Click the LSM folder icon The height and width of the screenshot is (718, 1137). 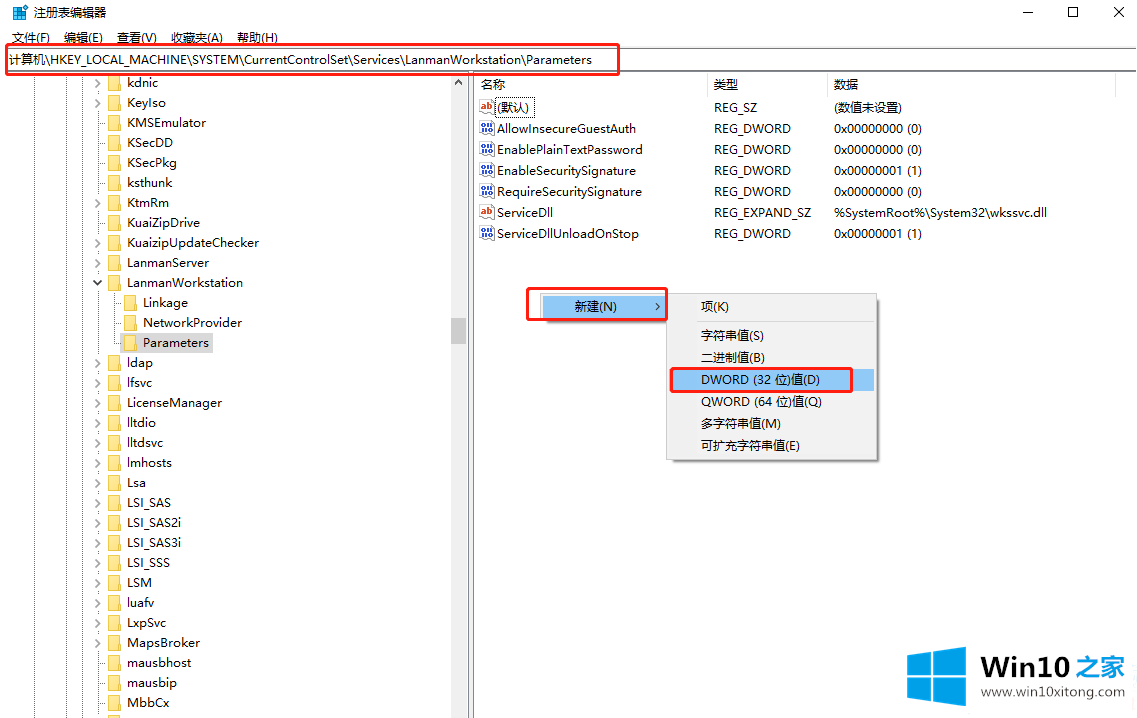coord(115,582)
